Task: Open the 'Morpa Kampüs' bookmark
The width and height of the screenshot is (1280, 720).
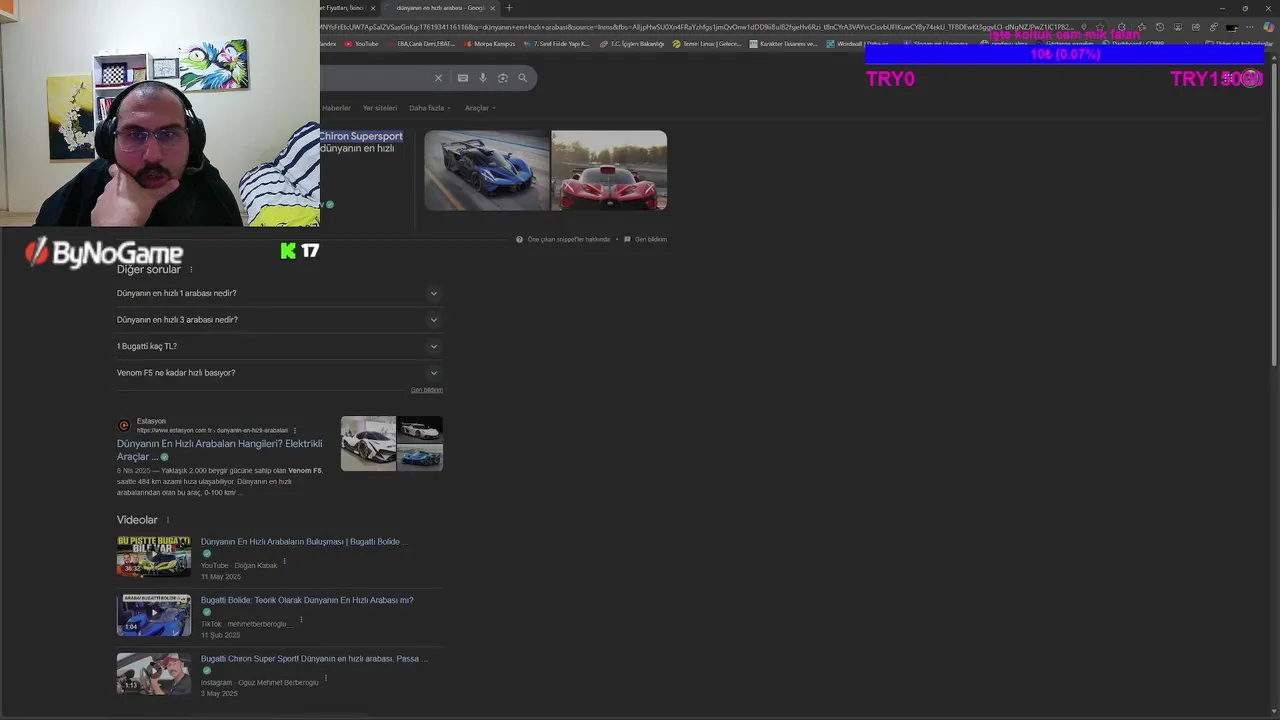Action: pyautogui.click(x=490, y=44)
